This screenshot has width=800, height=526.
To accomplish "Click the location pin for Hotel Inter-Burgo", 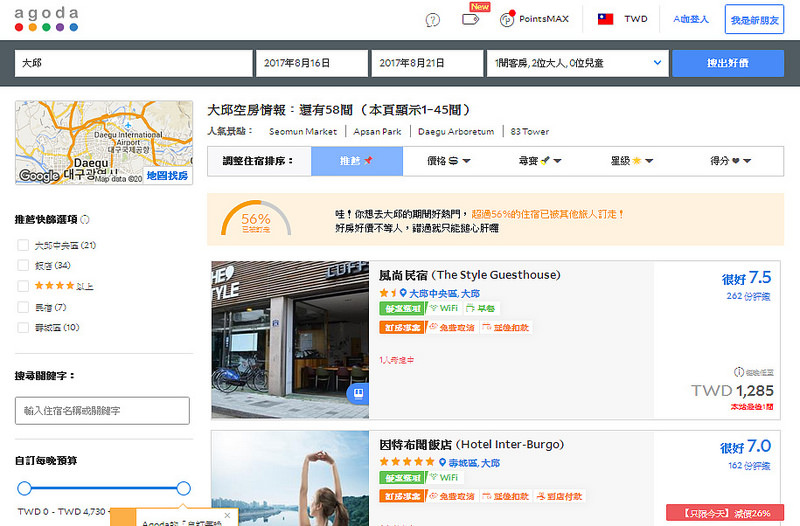I will pos(442,462).
